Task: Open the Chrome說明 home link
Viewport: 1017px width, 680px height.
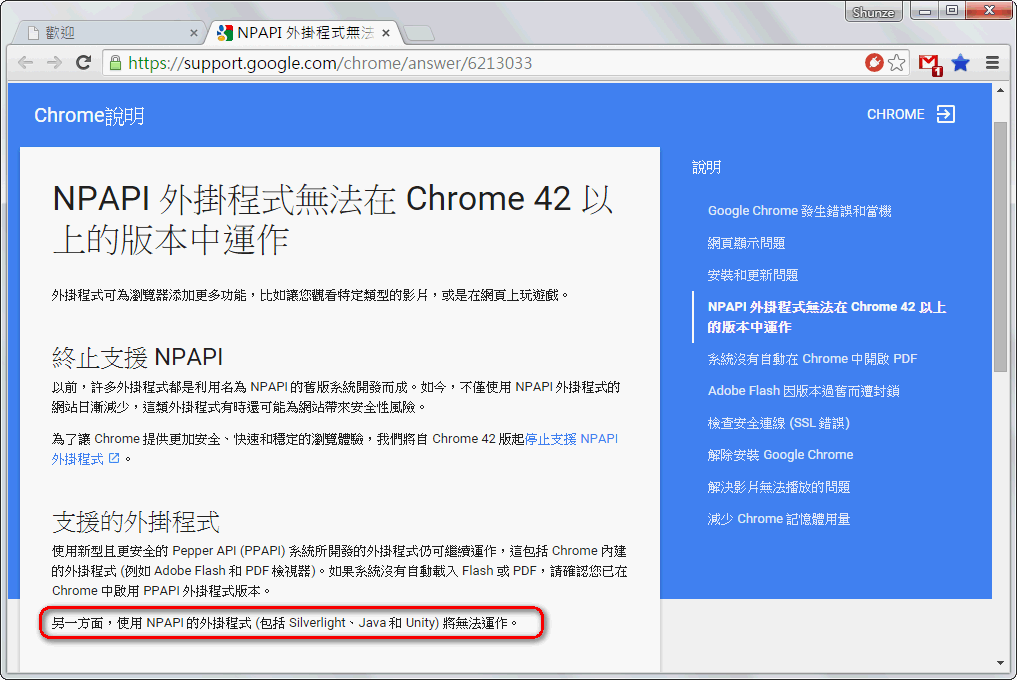Action: coord(90,115)
